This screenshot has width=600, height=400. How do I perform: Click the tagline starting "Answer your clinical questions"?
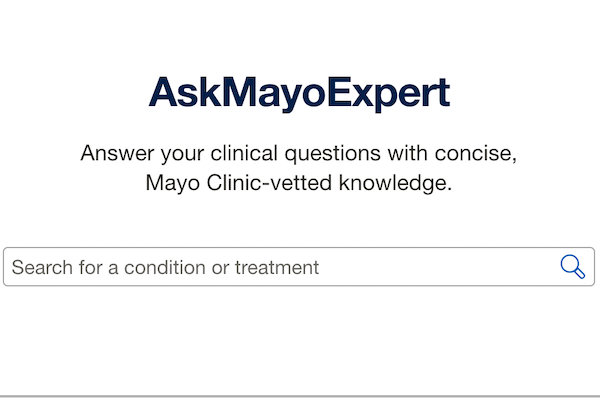300,155
